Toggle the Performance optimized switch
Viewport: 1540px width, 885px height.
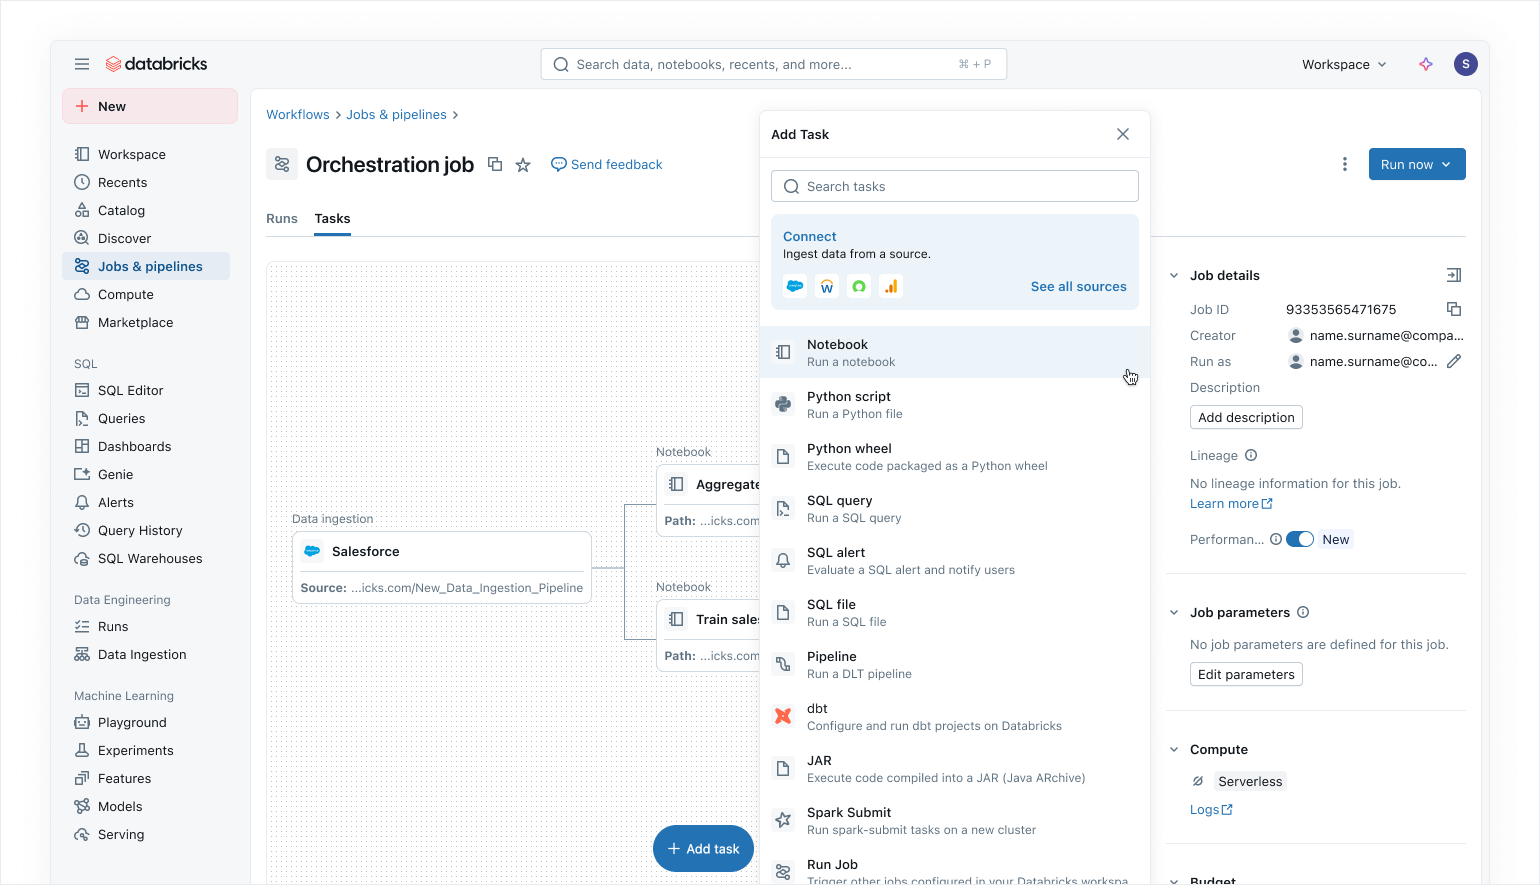pyautogui.click(x=1299, y=539)
